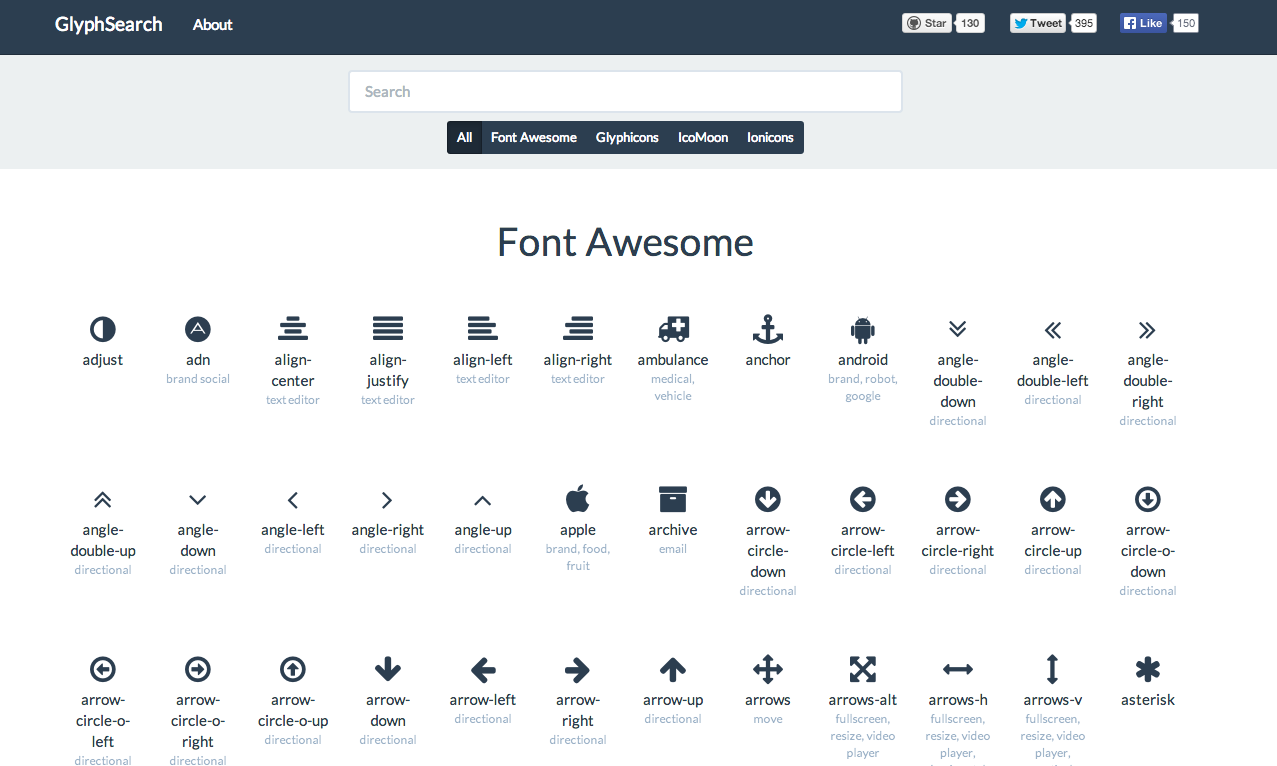
Task: Focus the Search input field
Action: pyautogui.click(x=625, y=92)
